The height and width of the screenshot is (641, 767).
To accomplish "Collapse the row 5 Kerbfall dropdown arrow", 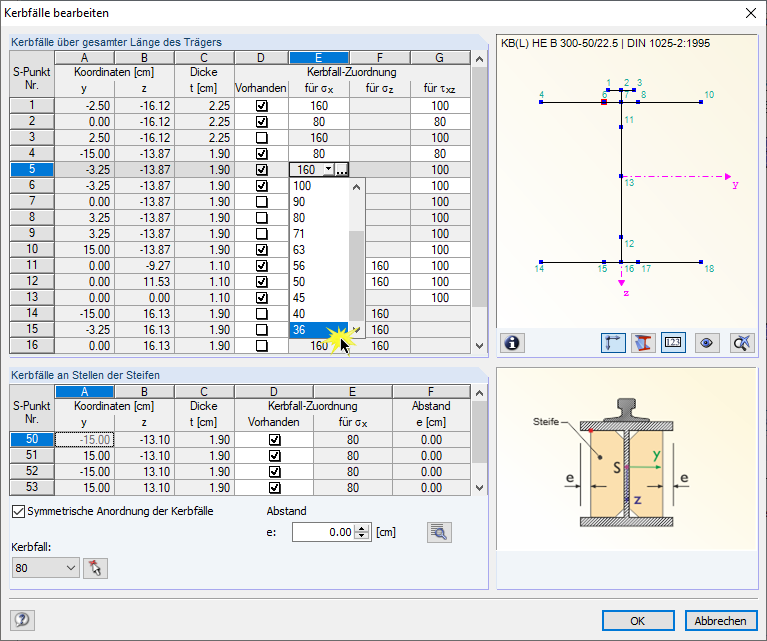I will (x=329, y=170).
